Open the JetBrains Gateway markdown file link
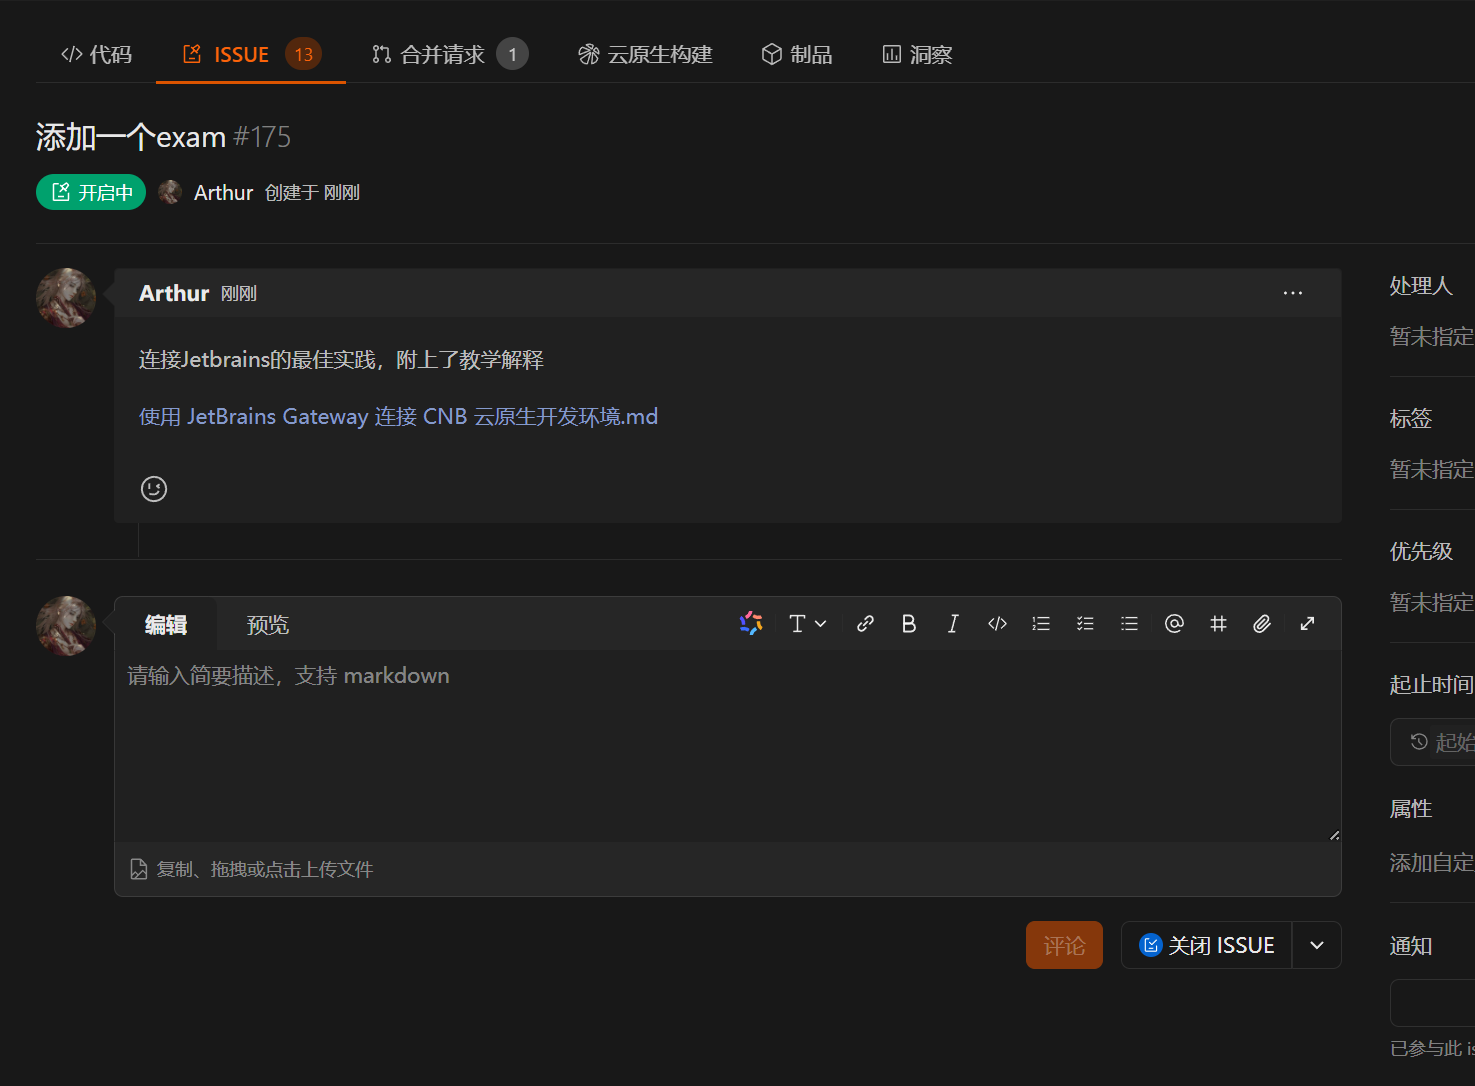1475x1086 pixels. click(398, 417)
